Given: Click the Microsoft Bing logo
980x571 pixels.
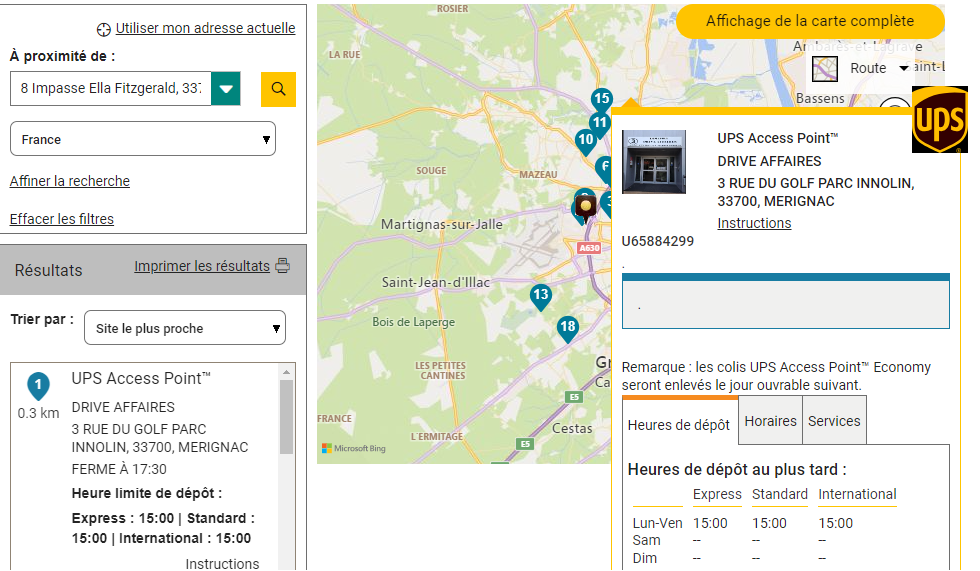Looking at the screenshot, I should click(x=354, y=448).
